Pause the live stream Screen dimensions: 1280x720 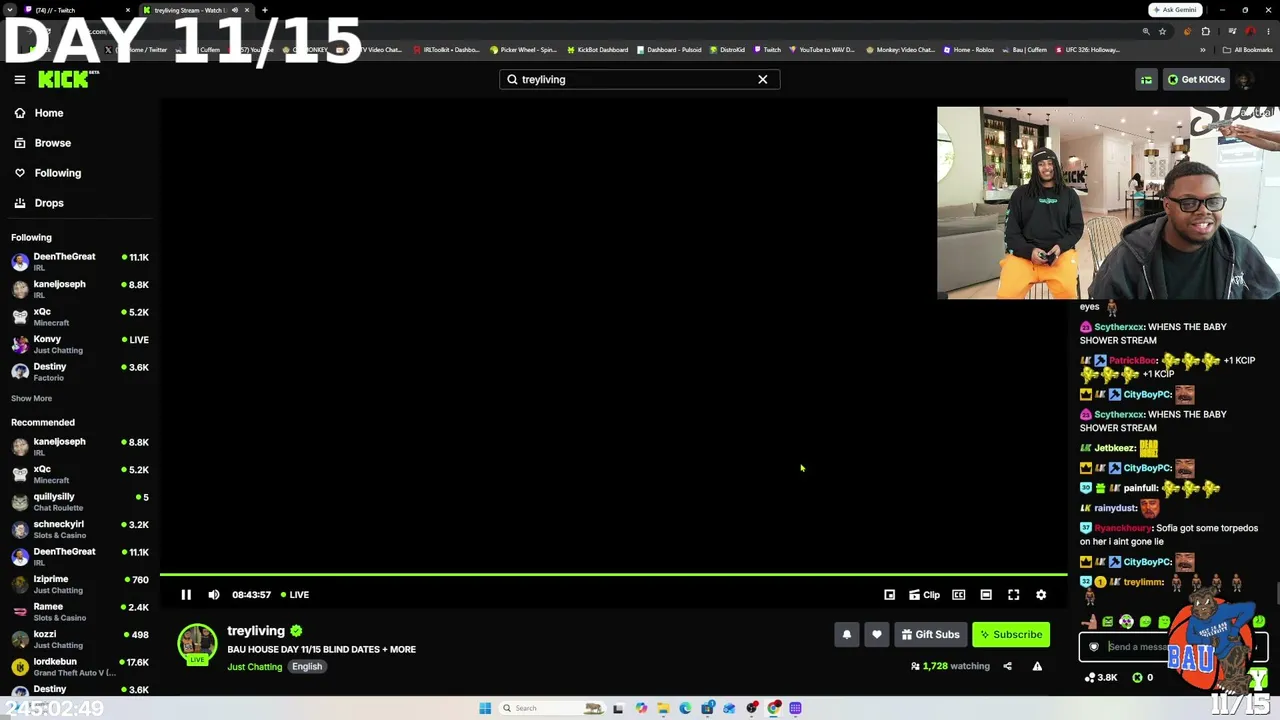pyautogui.click(x=186, y=595)
